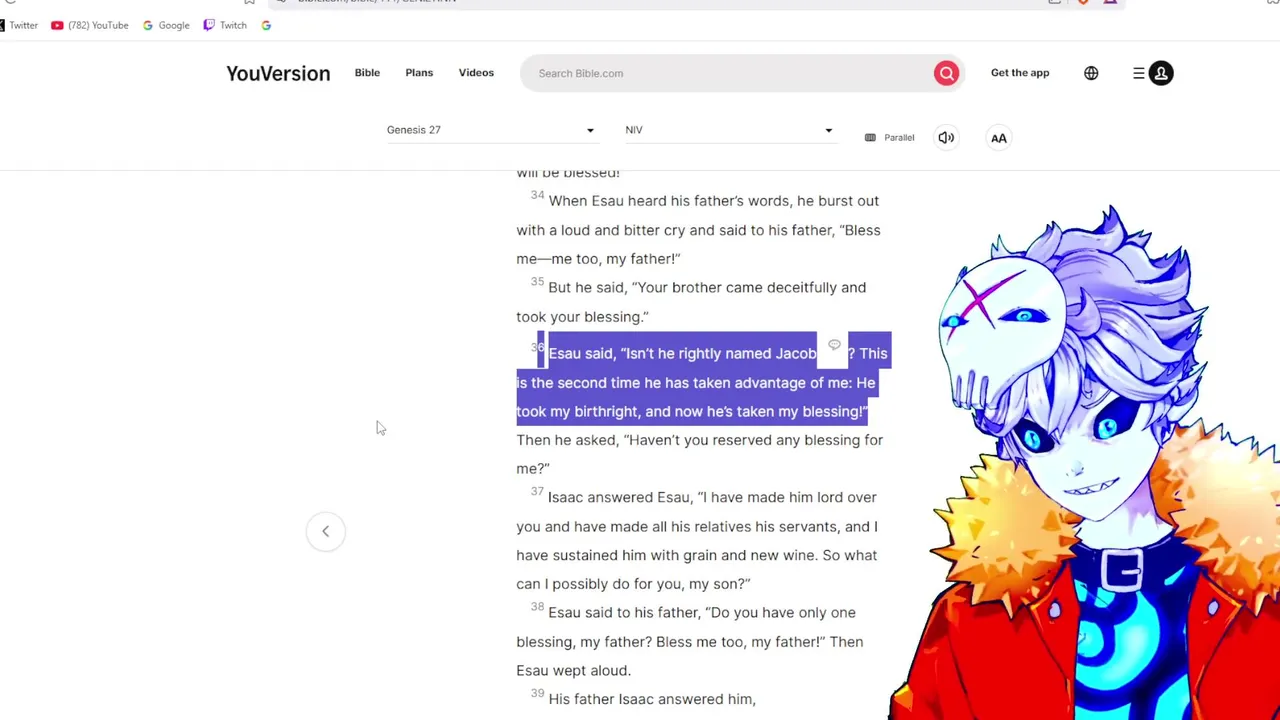
Task: Open the Twitch bookmark
Action: click(225, 25)
